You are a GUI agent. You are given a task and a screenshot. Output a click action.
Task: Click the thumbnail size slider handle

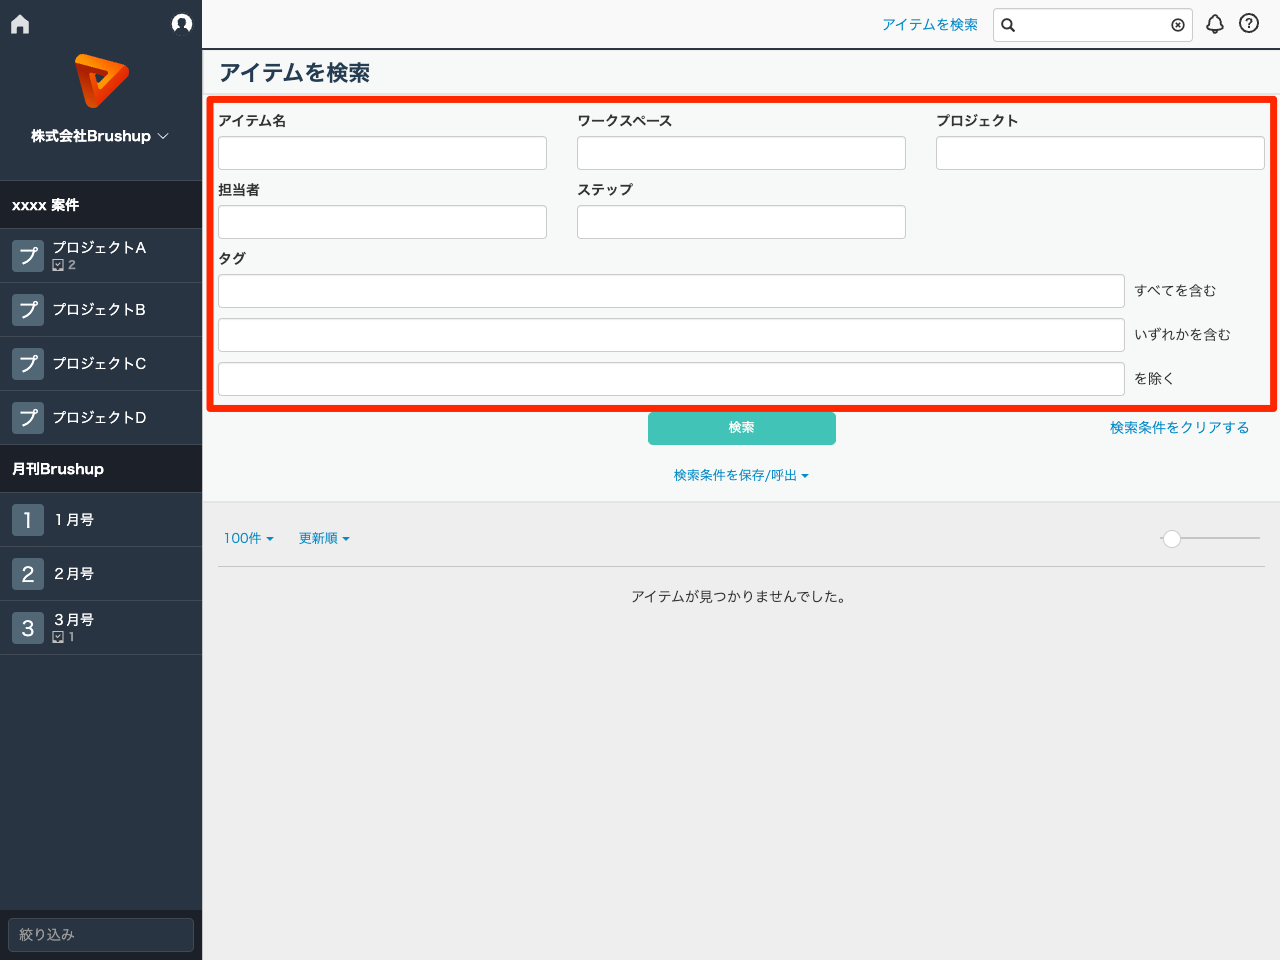[x=1172, y=539]
